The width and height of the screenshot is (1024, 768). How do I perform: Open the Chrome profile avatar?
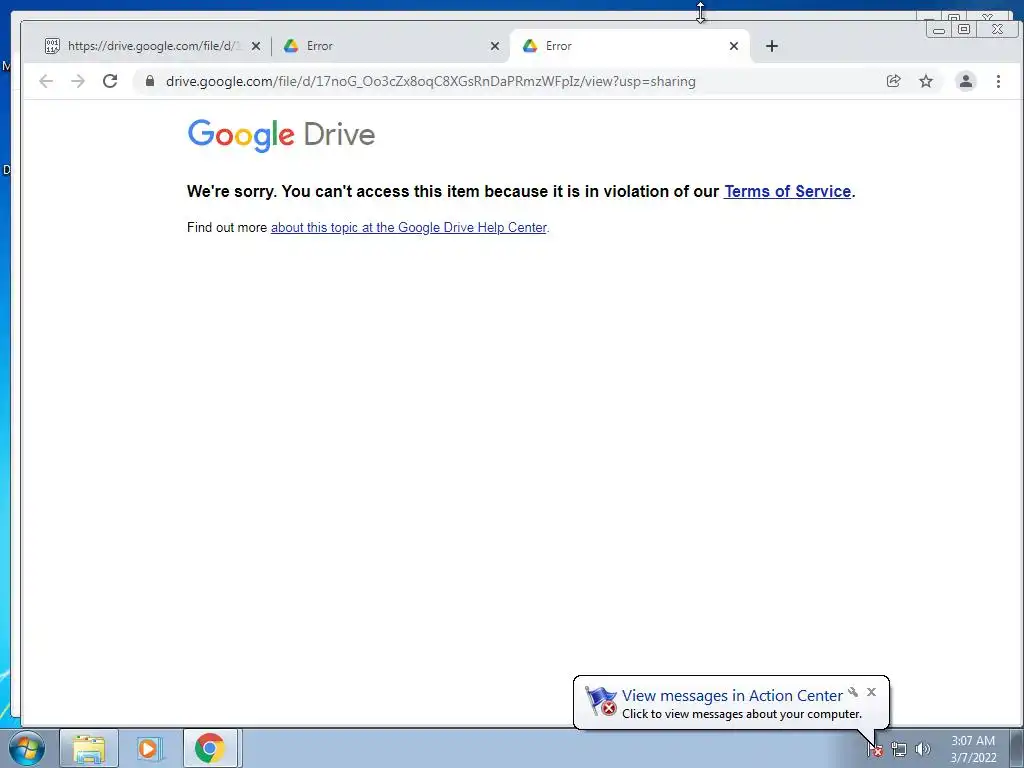(x=965, y=81)
